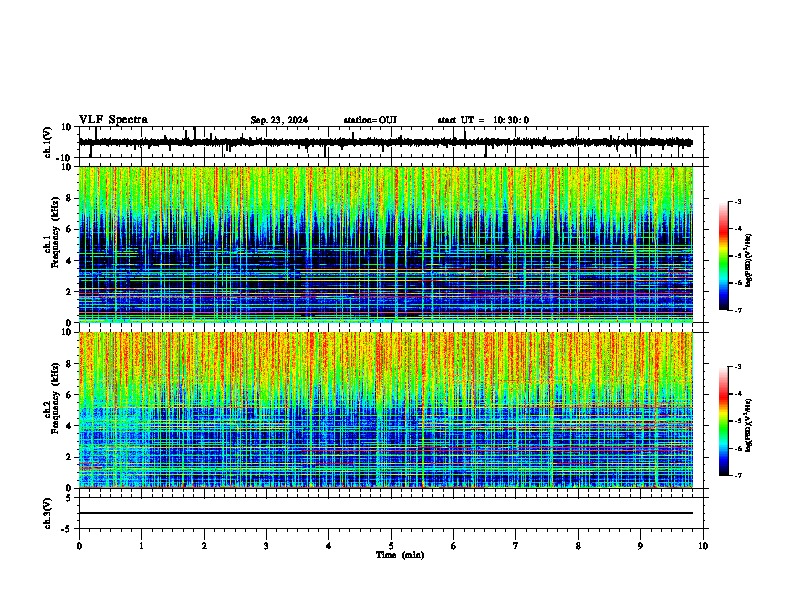Screen dimensions: 792x612
Task: Click the ch.2 "Frequency (kHz)" axis label
Action: pos(55,398)
